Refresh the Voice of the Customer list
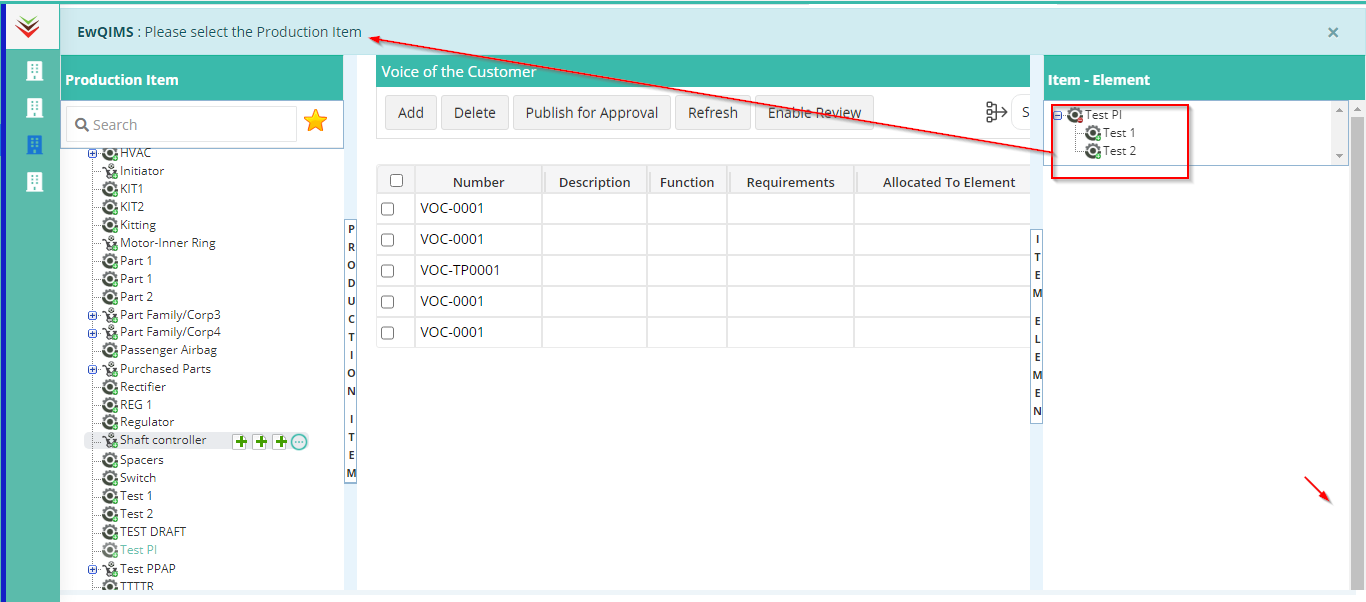The height and width of the screenshot is (602, 1366). click(713, 113)
